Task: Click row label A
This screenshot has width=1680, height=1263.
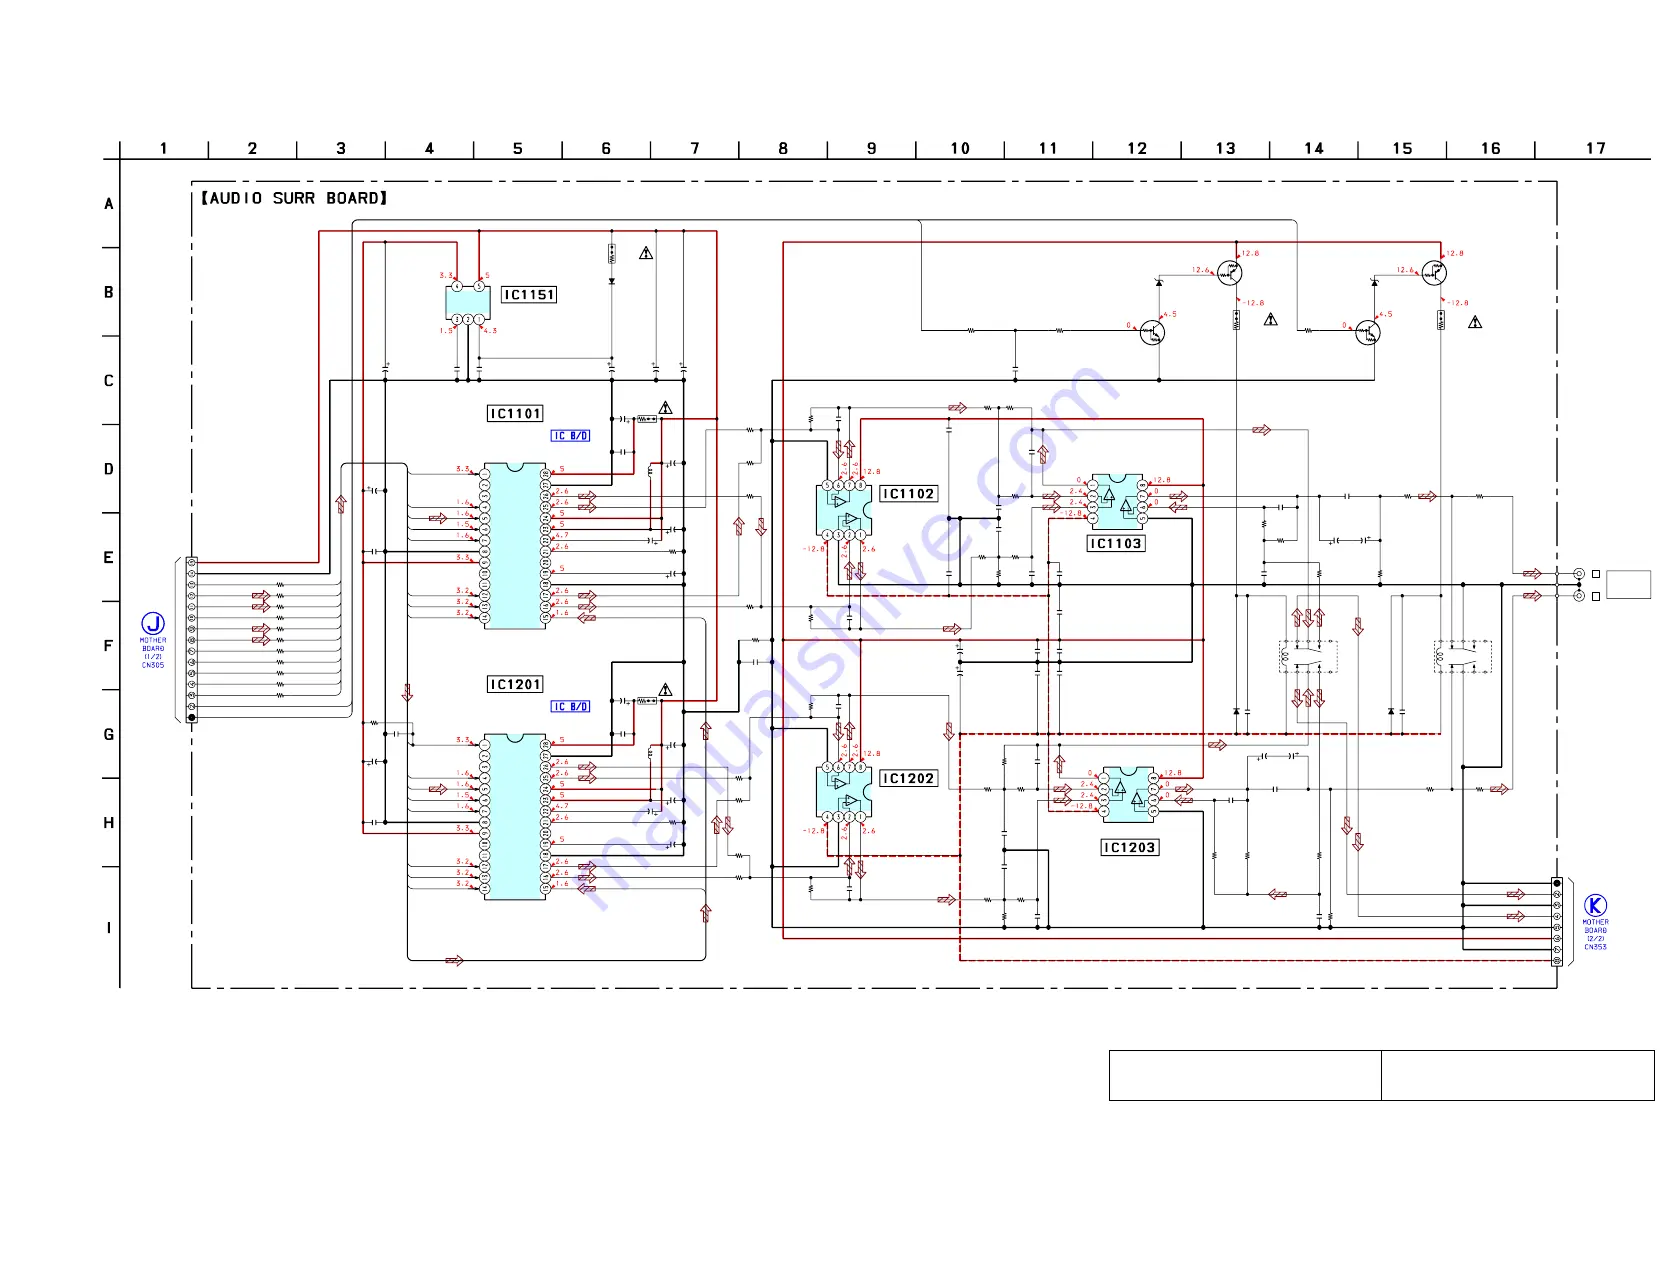Action: (x=109, y=204)
